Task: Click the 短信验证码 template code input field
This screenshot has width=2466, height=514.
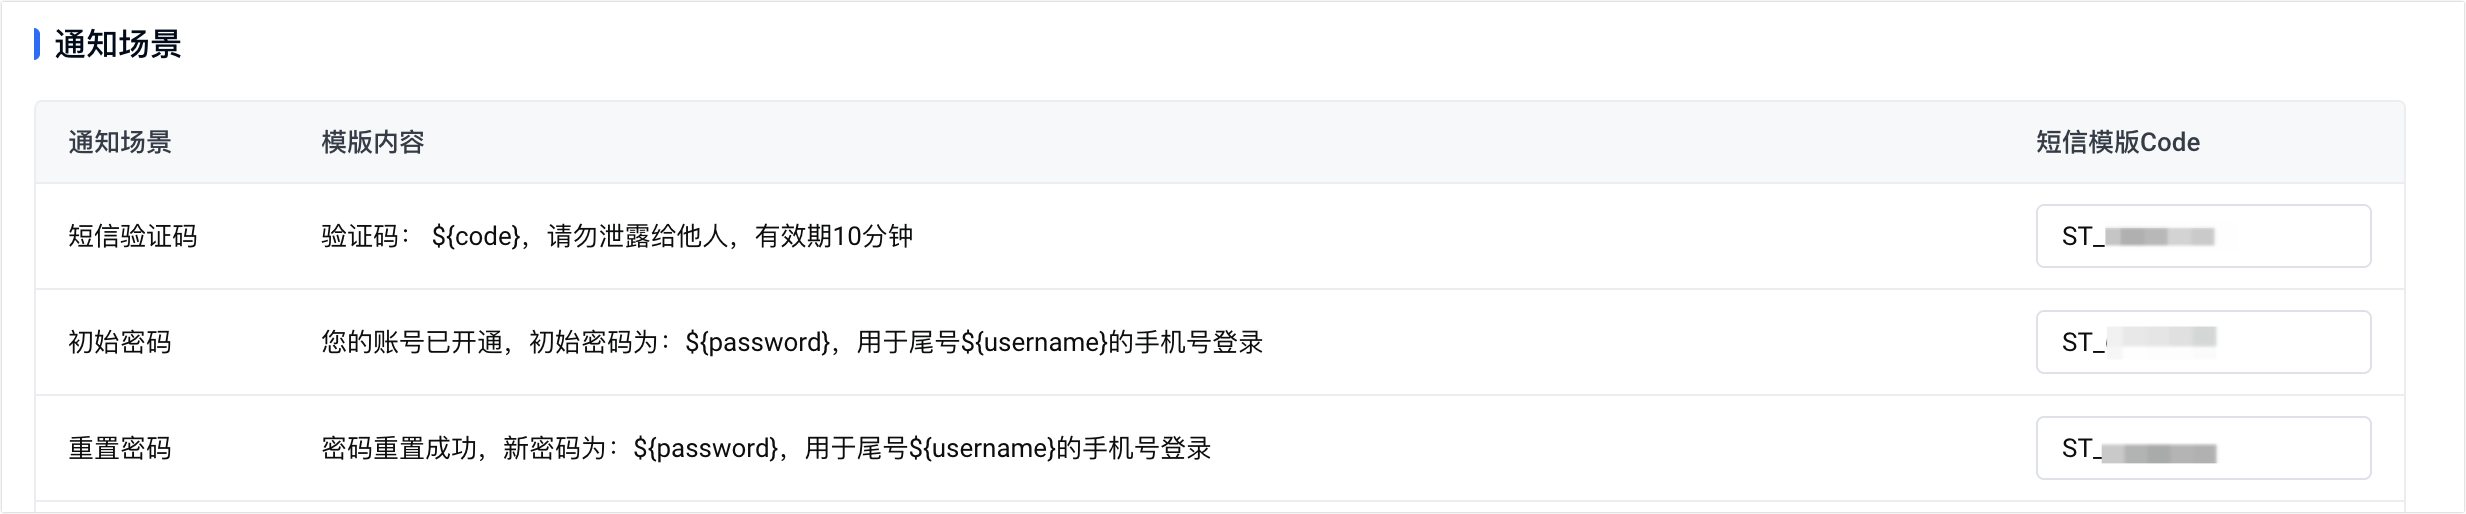Action: tap(2203, 236)
